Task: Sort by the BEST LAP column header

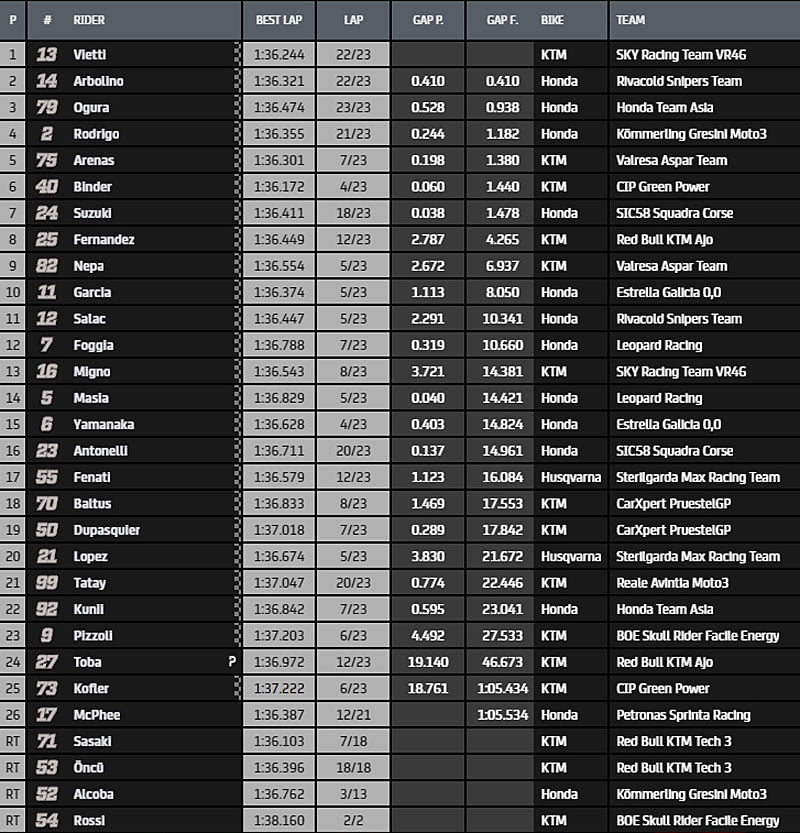Action: coord(279,19)
